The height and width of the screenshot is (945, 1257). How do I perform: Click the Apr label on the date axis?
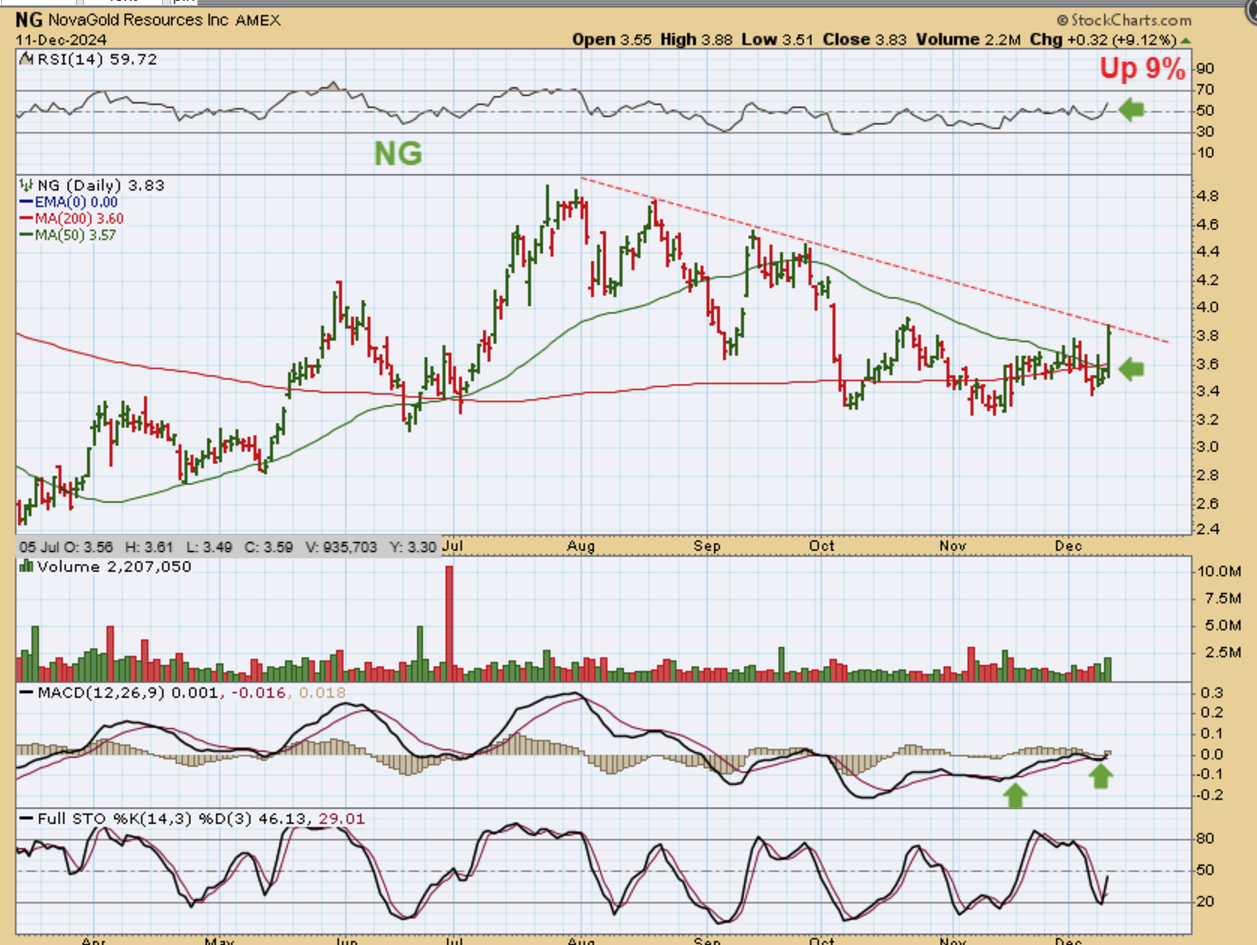click(x=94, y=940)
